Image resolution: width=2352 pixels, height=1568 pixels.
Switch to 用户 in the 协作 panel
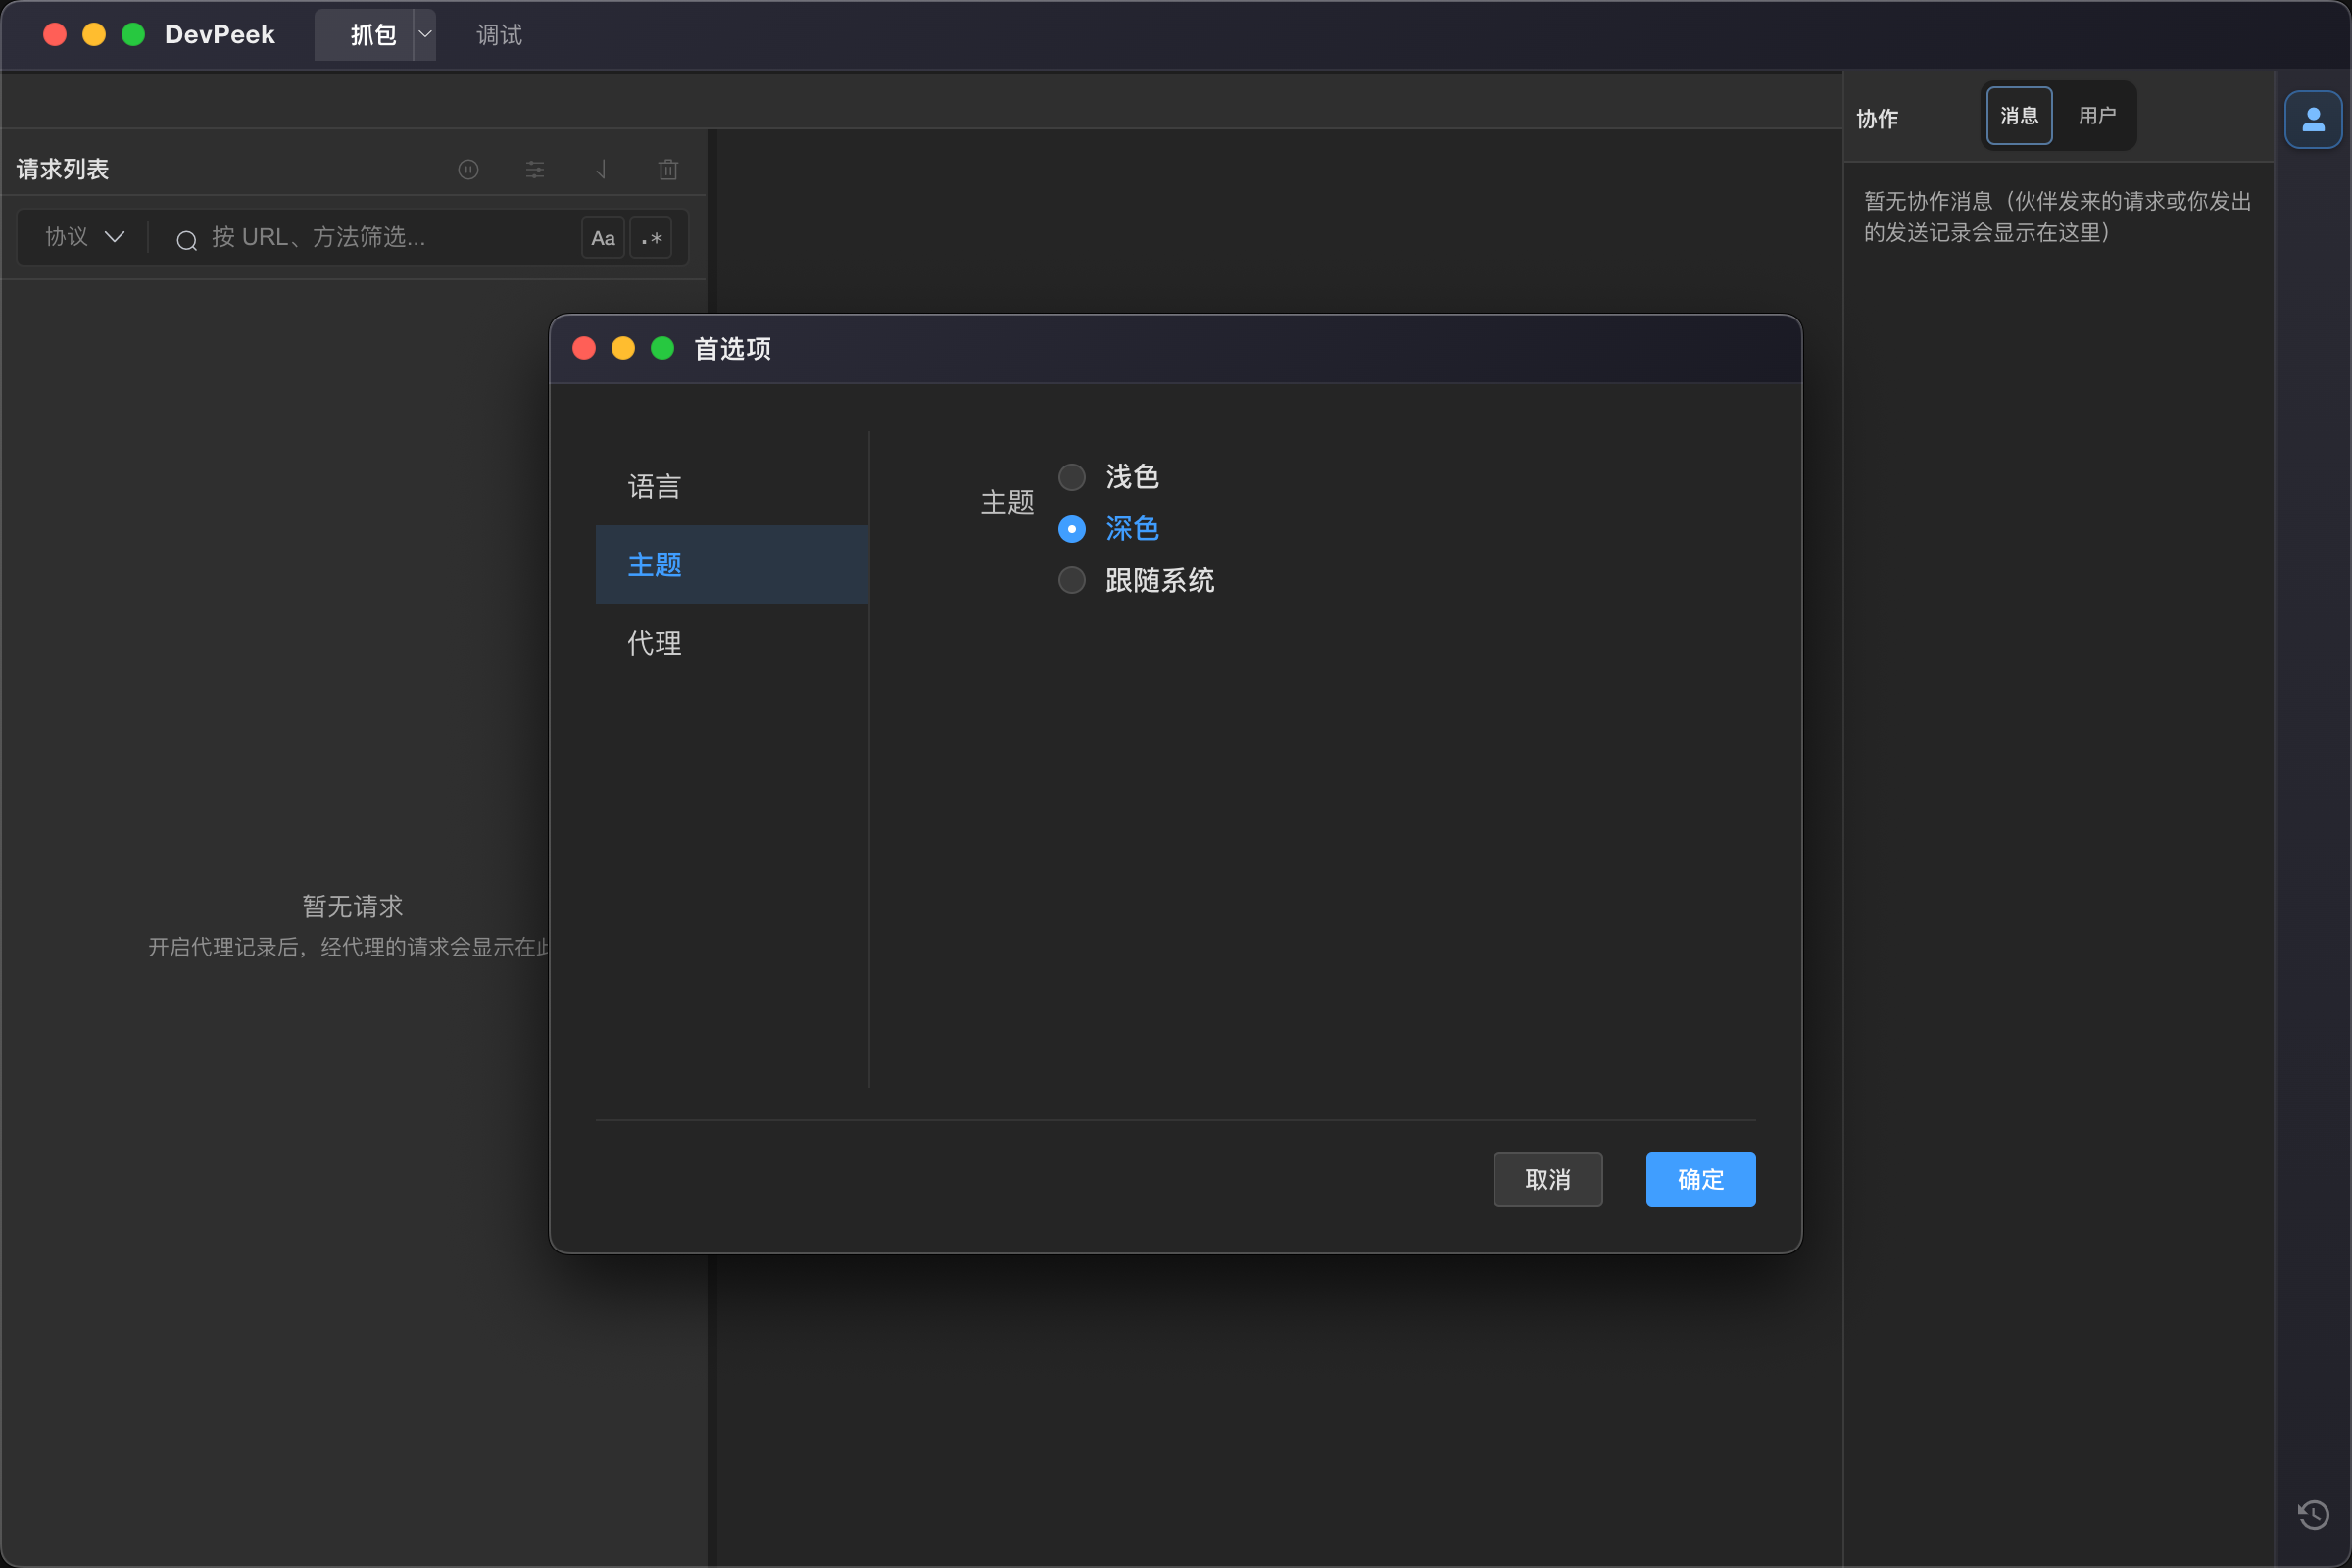click(2097, 116)
